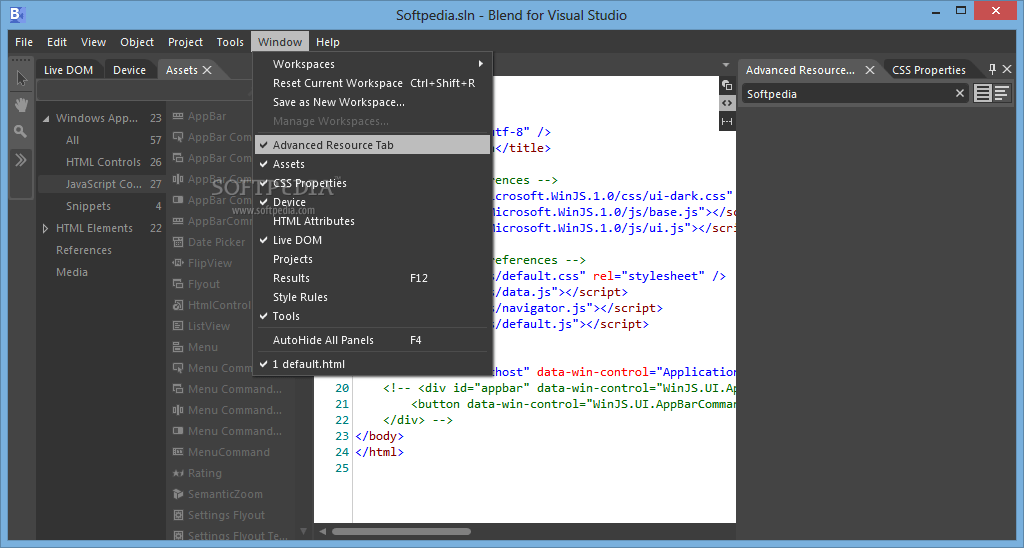
Task: Enable Projects panel in Window menu
Action: click(372, 259)
